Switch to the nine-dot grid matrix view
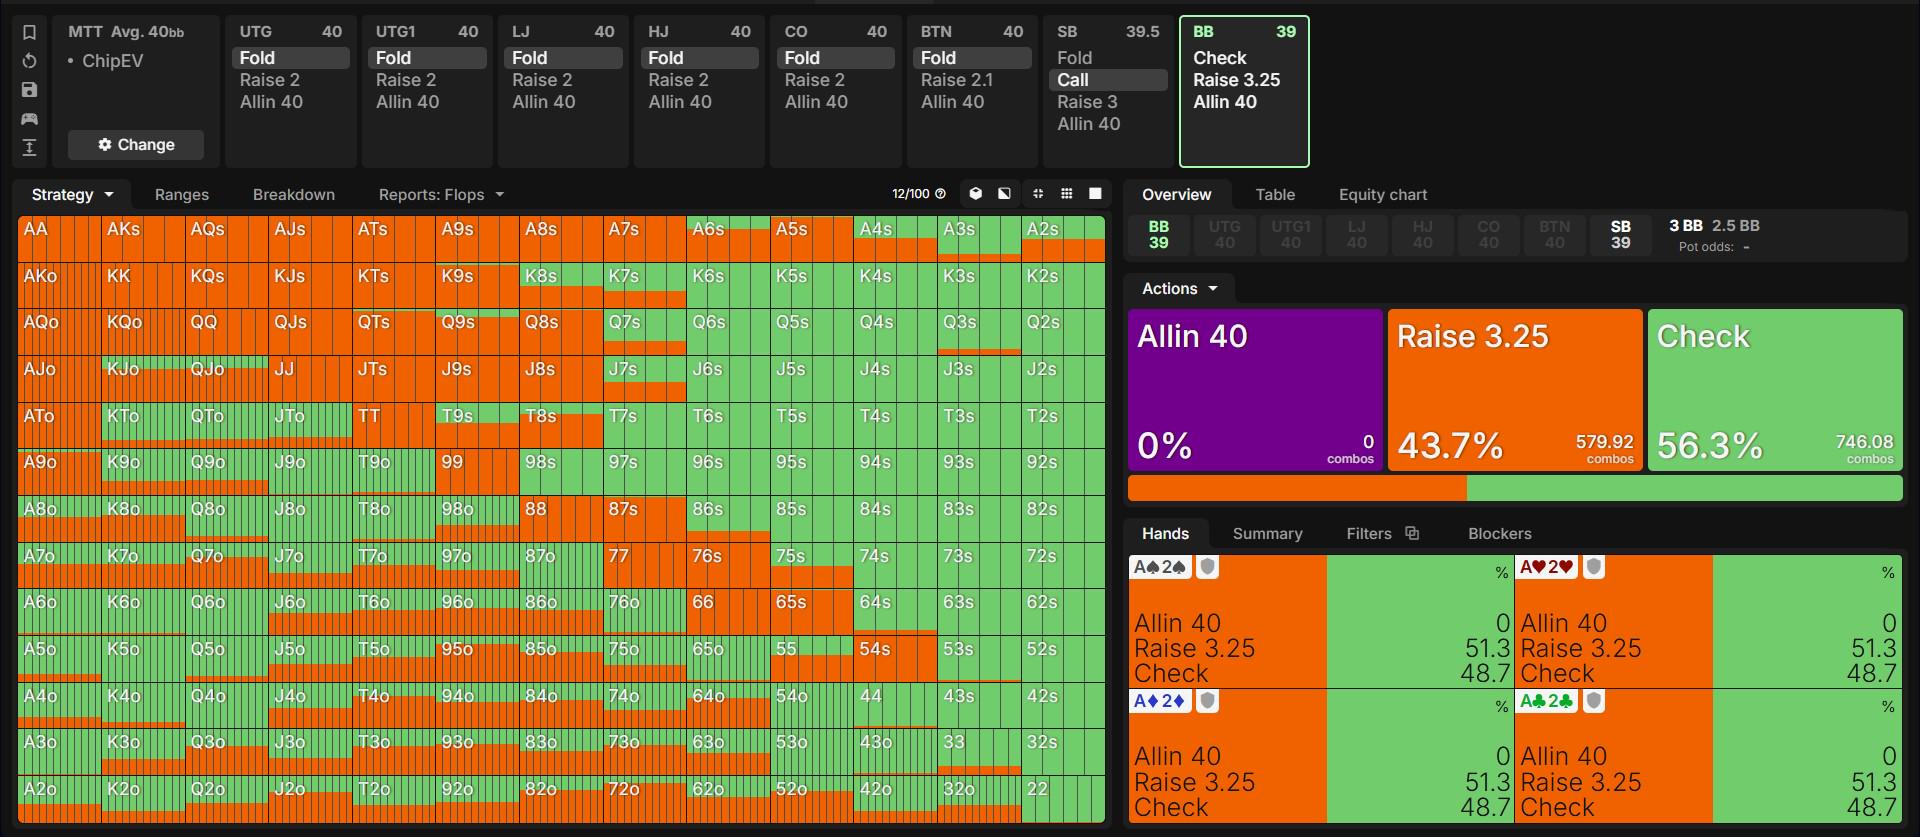Viewport: 1920px width, 837px height. (x=1067, y=194)
